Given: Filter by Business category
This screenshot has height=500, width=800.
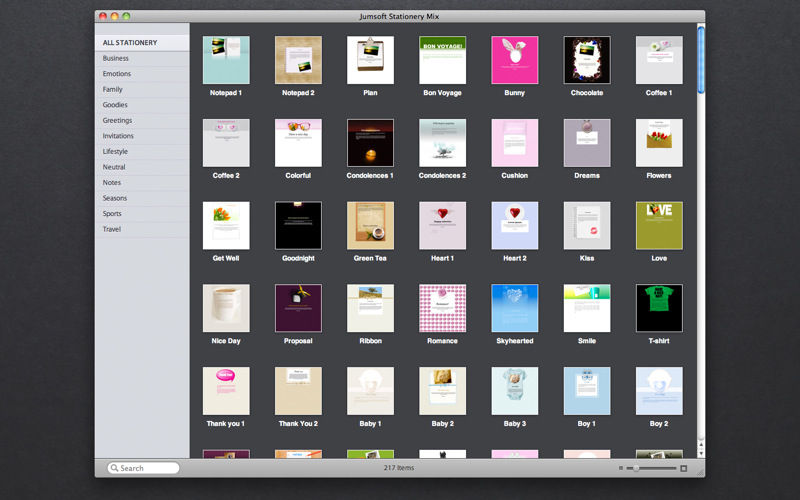Looking at the screenshot, I should [142, 58].
